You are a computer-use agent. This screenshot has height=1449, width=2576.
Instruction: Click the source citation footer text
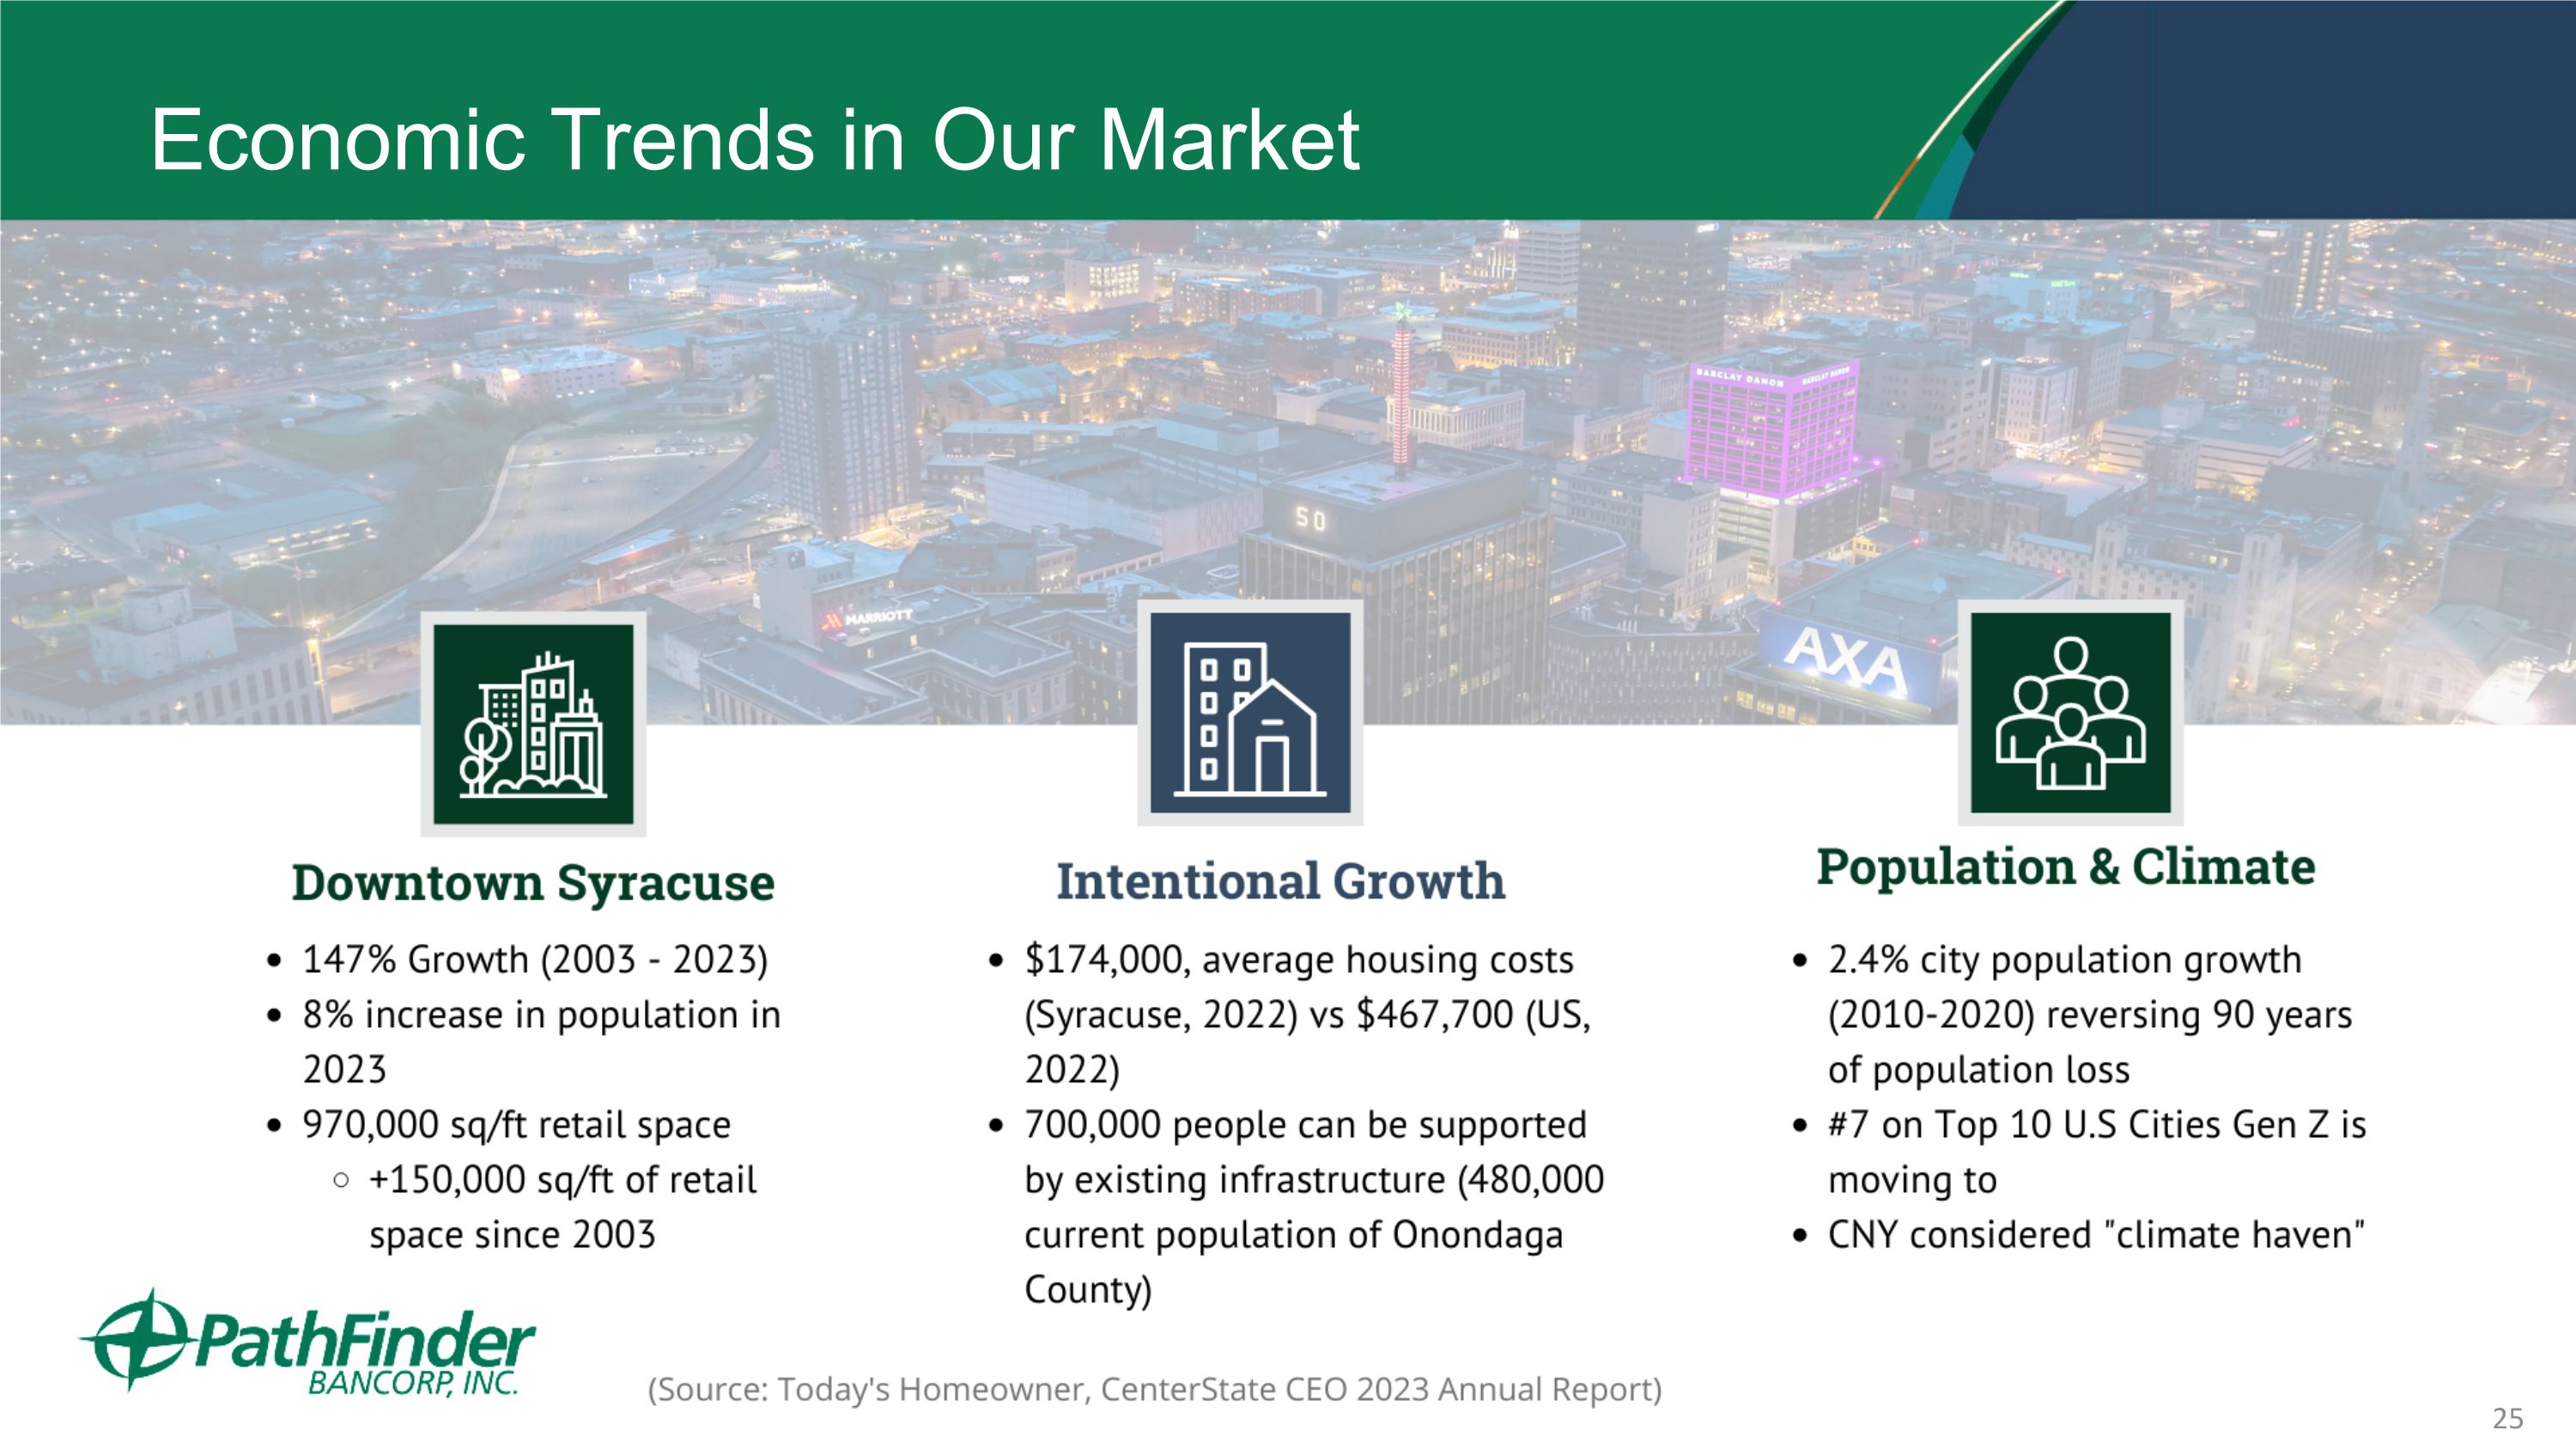pos(1155,1389)
